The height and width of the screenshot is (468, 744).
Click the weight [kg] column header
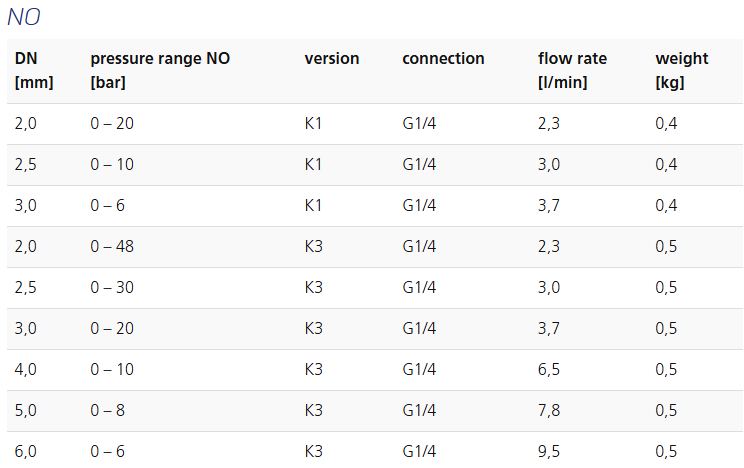click(681, 70)
